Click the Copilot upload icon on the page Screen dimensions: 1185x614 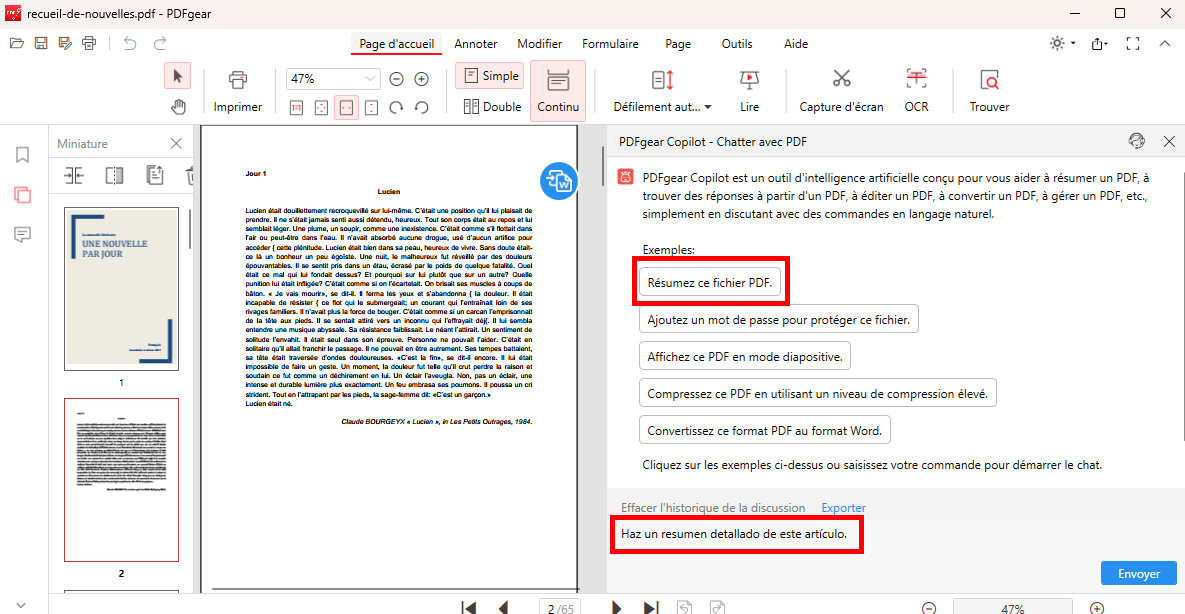[559, 181]
